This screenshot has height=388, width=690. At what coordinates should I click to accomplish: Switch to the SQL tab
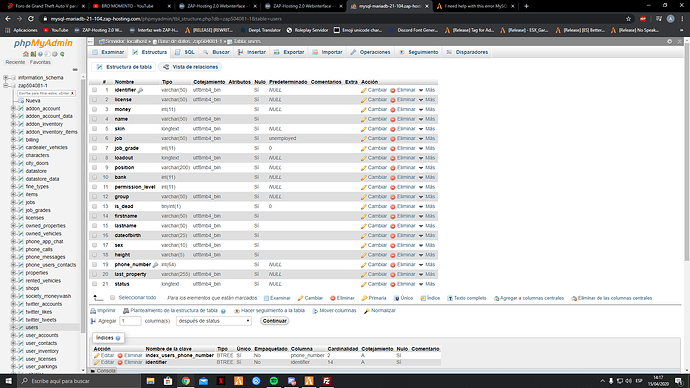184,52
